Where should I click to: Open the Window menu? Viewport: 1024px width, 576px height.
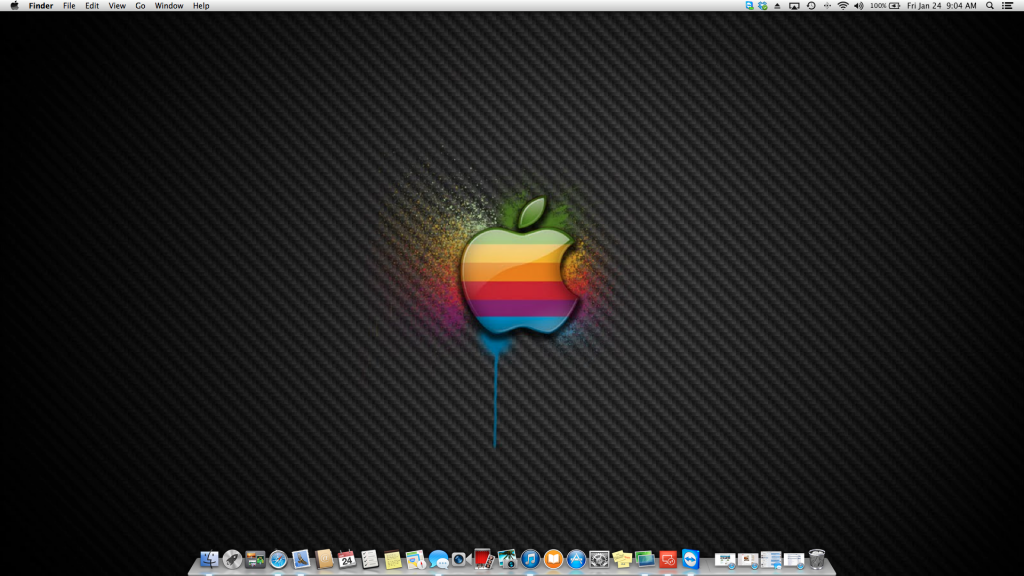(x=168, y=5)
